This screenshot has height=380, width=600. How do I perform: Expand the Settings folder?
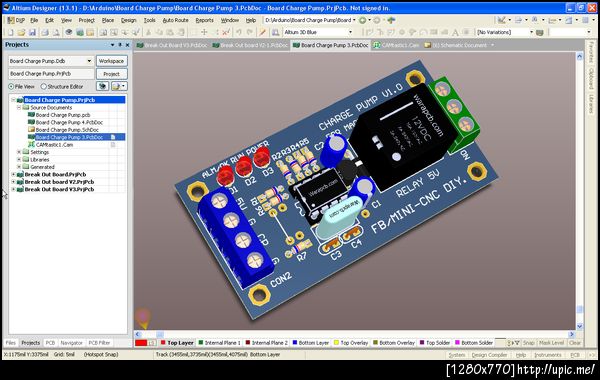click(x=19, y=152)
